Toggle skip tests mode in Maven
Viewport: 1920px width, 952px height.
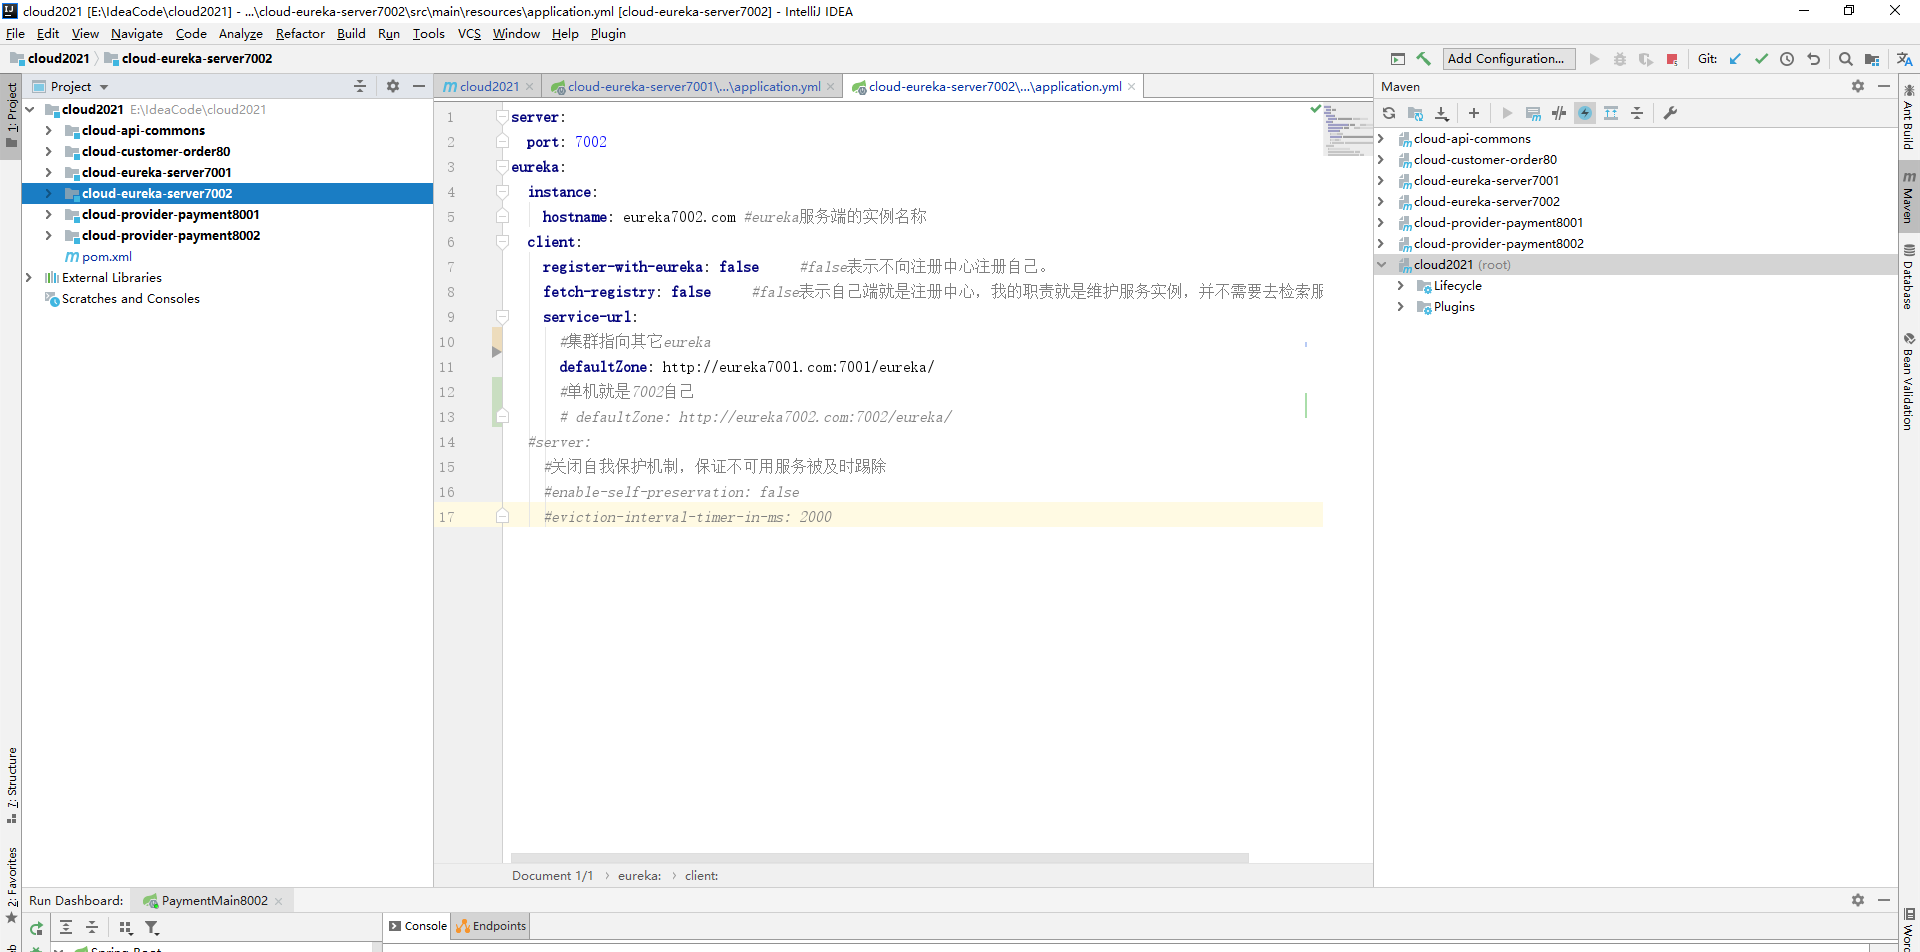coord(1585,113)
